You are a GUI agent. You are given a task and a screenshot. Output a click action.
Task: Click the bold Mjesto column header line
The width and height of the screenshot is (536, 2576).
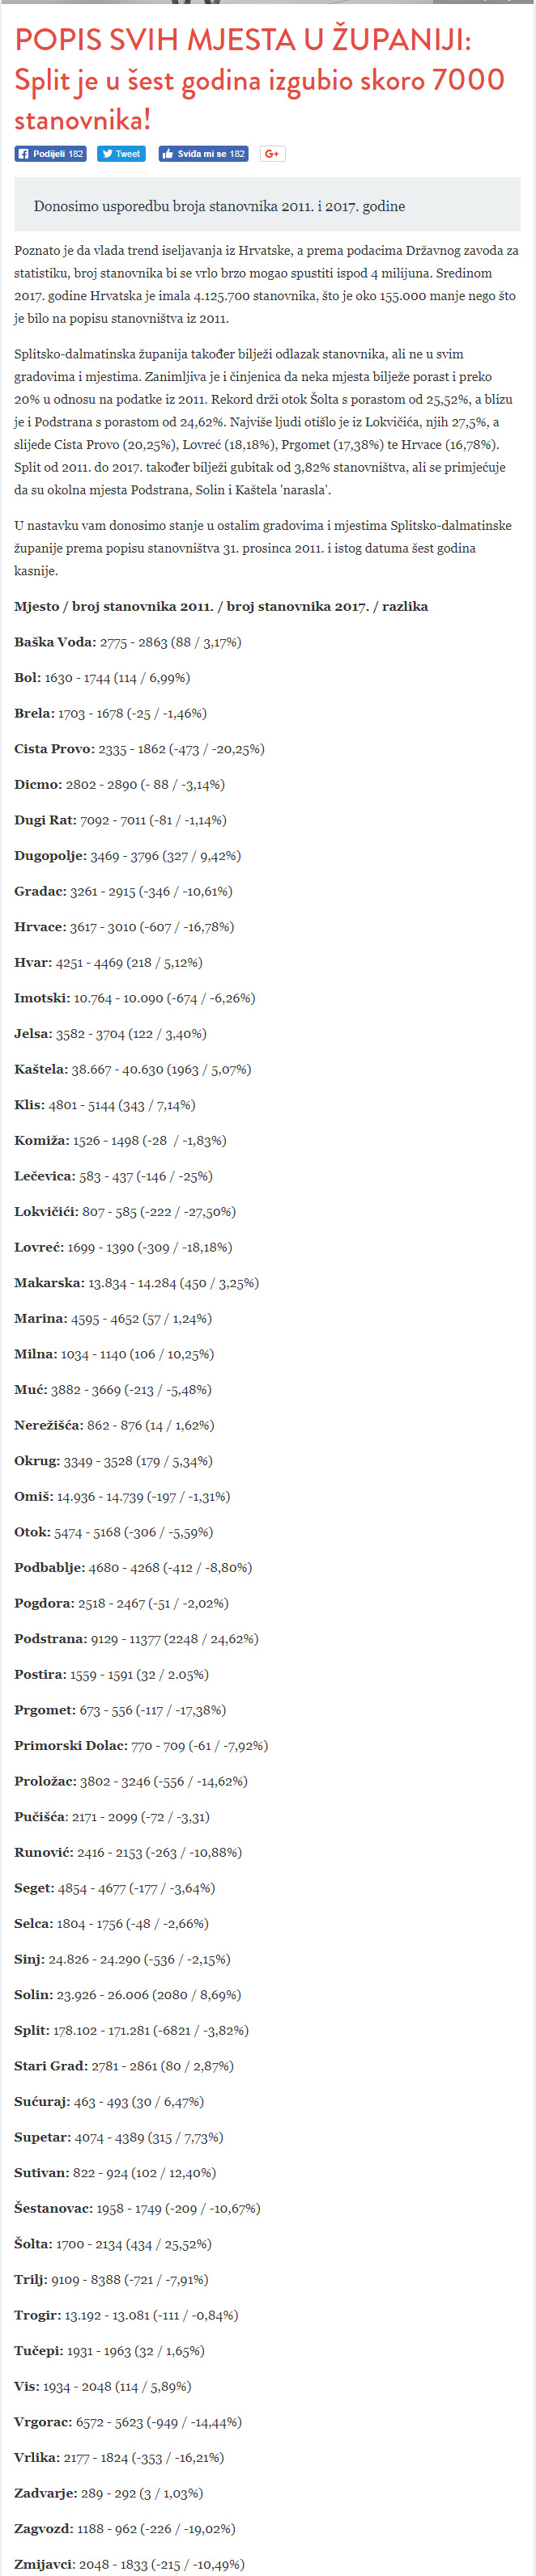221,607
